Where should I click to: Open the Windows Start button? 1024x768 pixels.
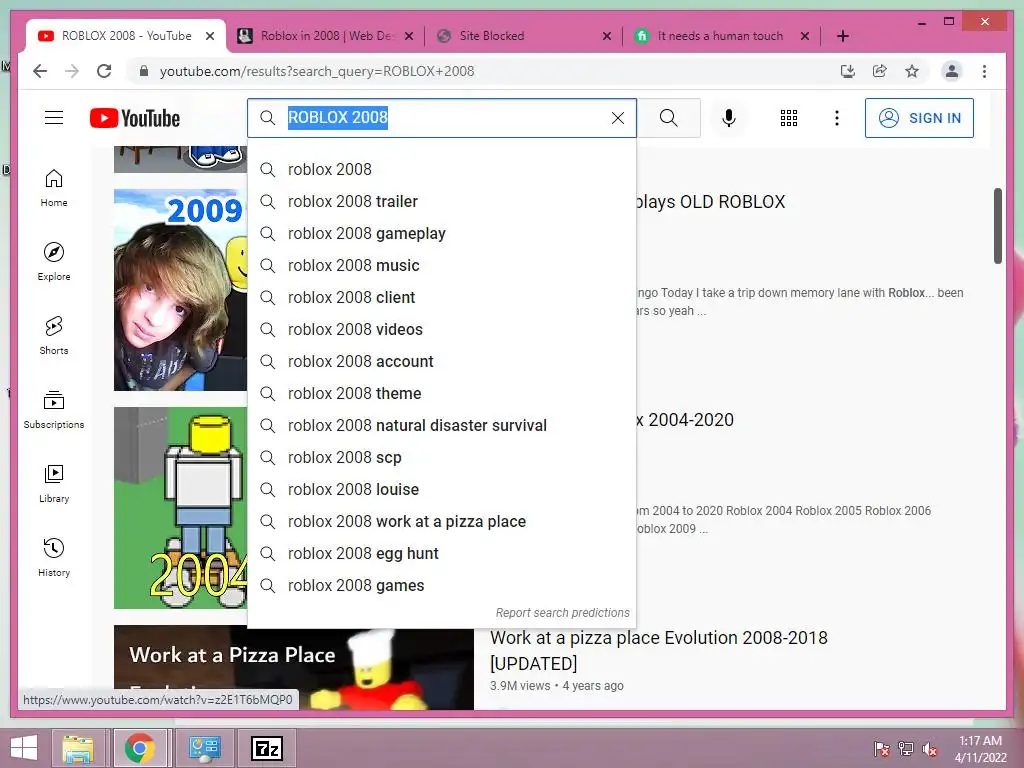pos(24,748)
